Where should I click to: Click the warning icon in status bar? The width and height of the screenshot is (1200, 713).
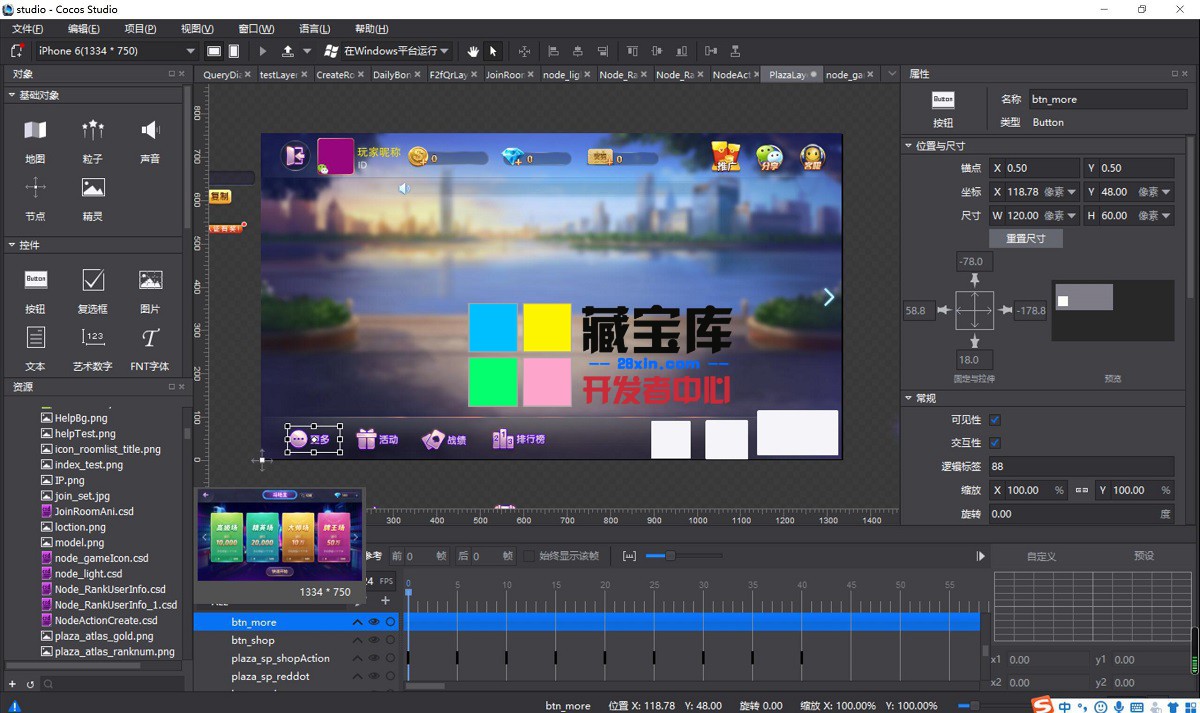(15, 706)
